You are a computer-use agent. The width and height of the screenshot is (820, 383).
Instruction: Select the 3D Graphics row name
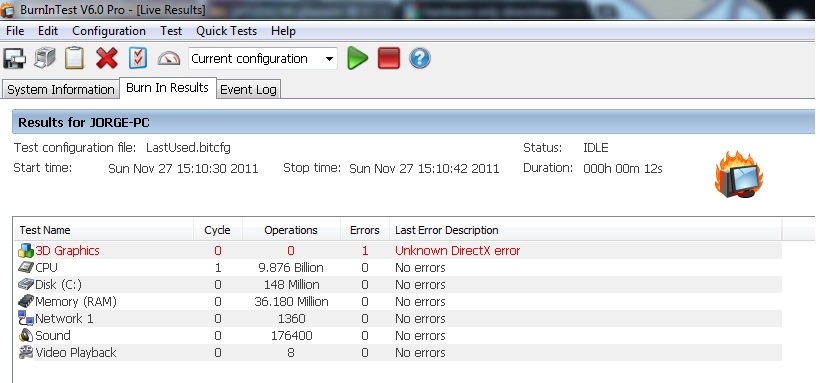67,251
